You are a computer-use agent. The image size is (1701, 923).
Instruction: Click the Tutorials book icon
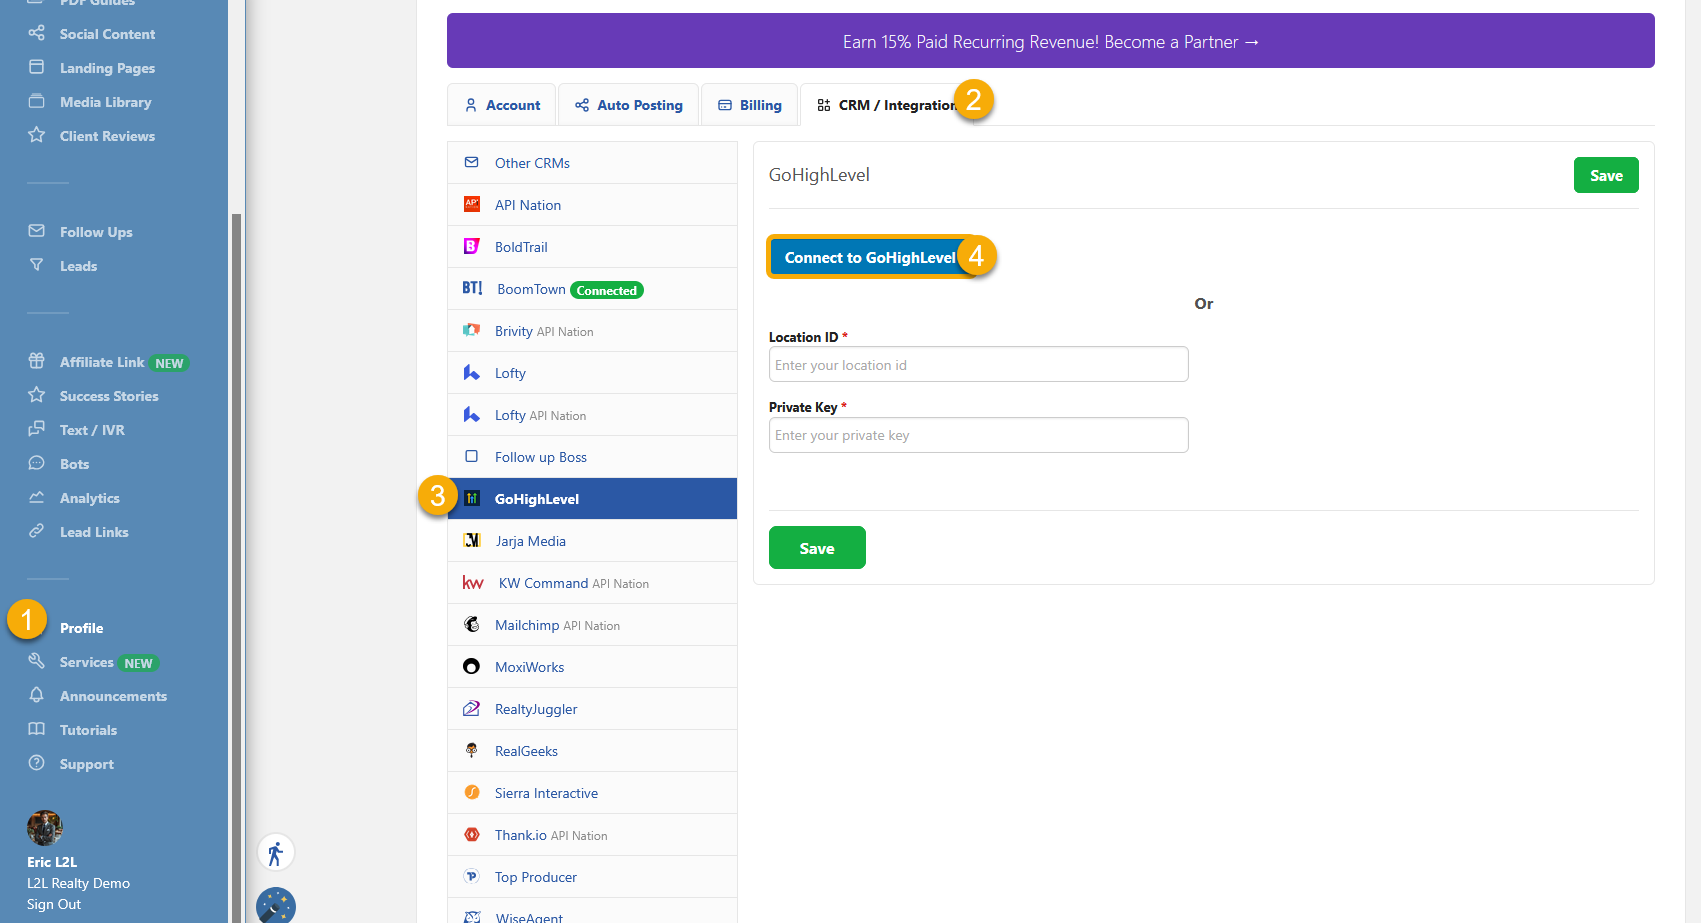37,729
